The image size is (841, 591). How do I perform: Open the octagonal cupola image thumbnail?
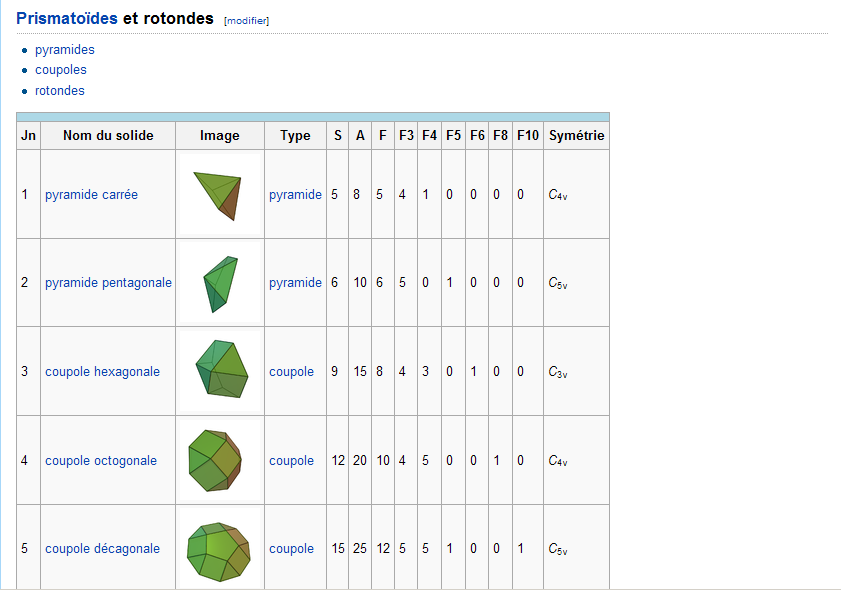pyautogui.click(x=219, y=460)
